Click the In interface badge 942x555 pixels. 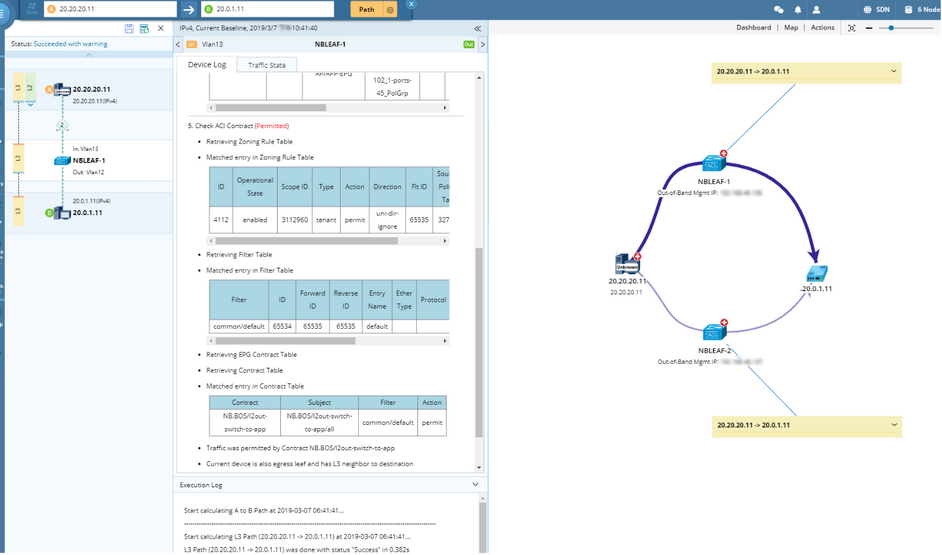point(192,44)
